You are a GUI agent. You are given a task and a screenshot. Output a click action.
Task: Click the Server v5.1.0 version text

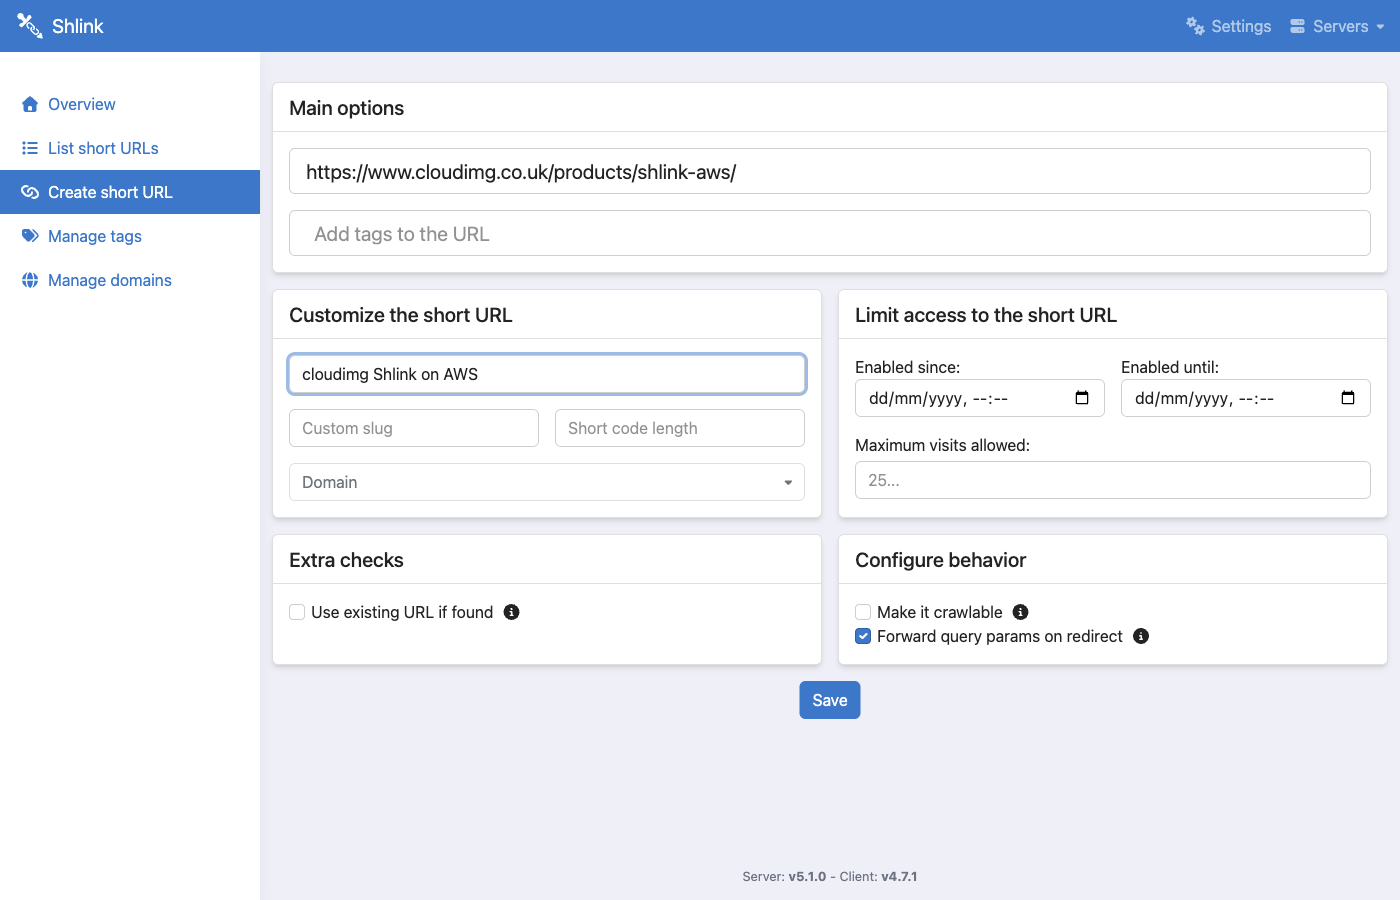(784, 877)
